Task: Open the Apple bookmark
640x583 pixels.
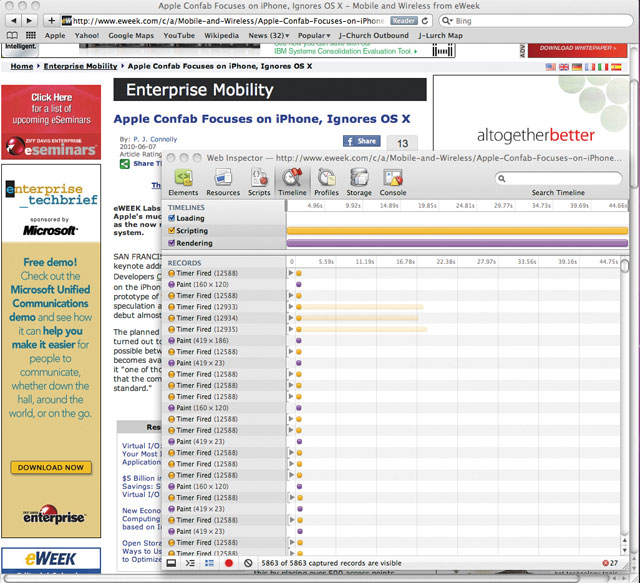Action: (x=55, y=36)
